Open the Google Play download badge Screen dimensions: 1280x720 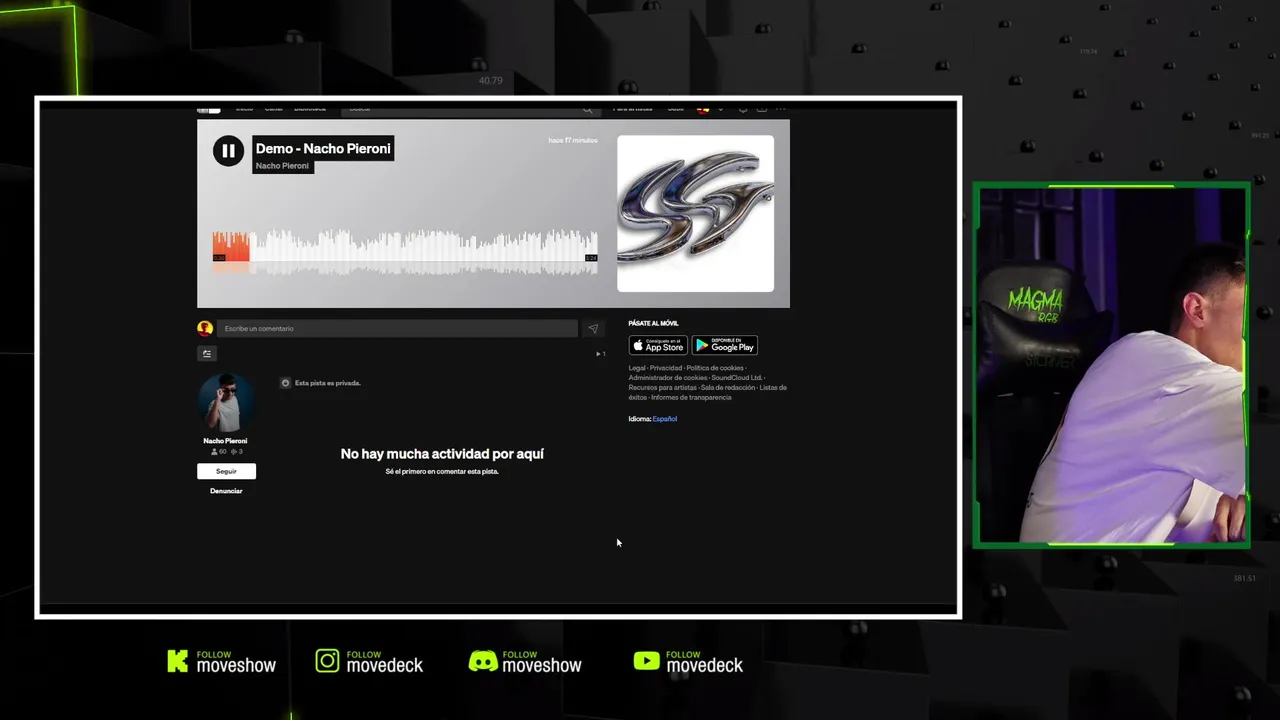[725, 345]
